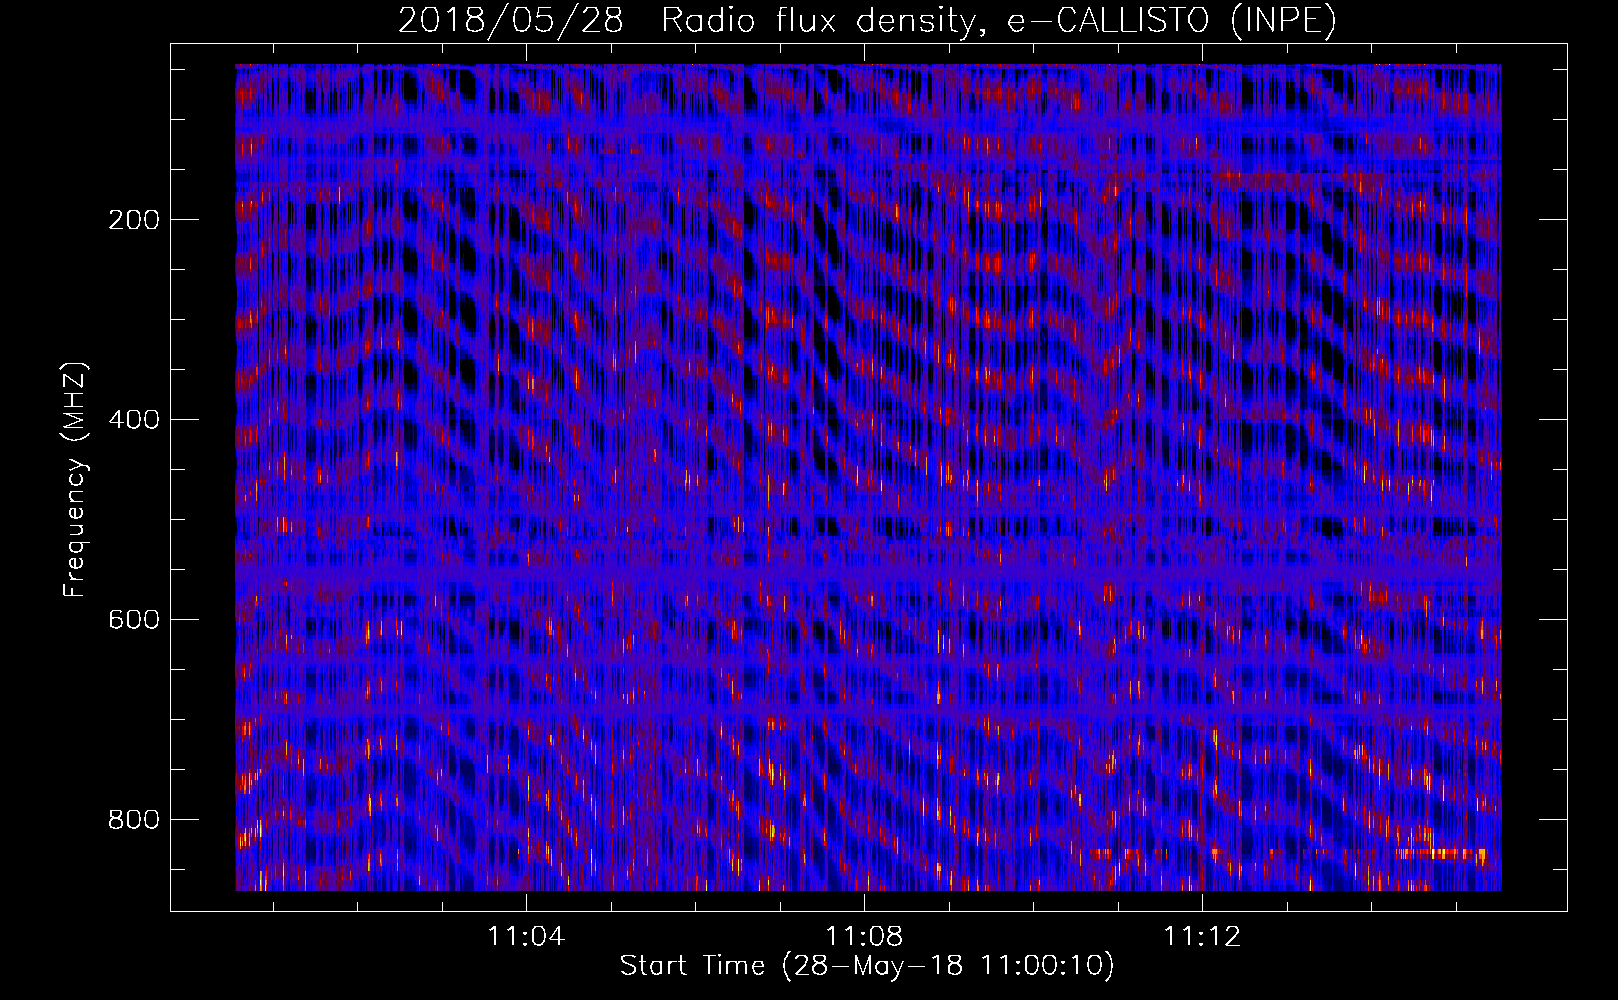The height and width of the screenshot is (1000, 1618).
Task: Click the 11:04 time tick label
Action: click(526, 937)
